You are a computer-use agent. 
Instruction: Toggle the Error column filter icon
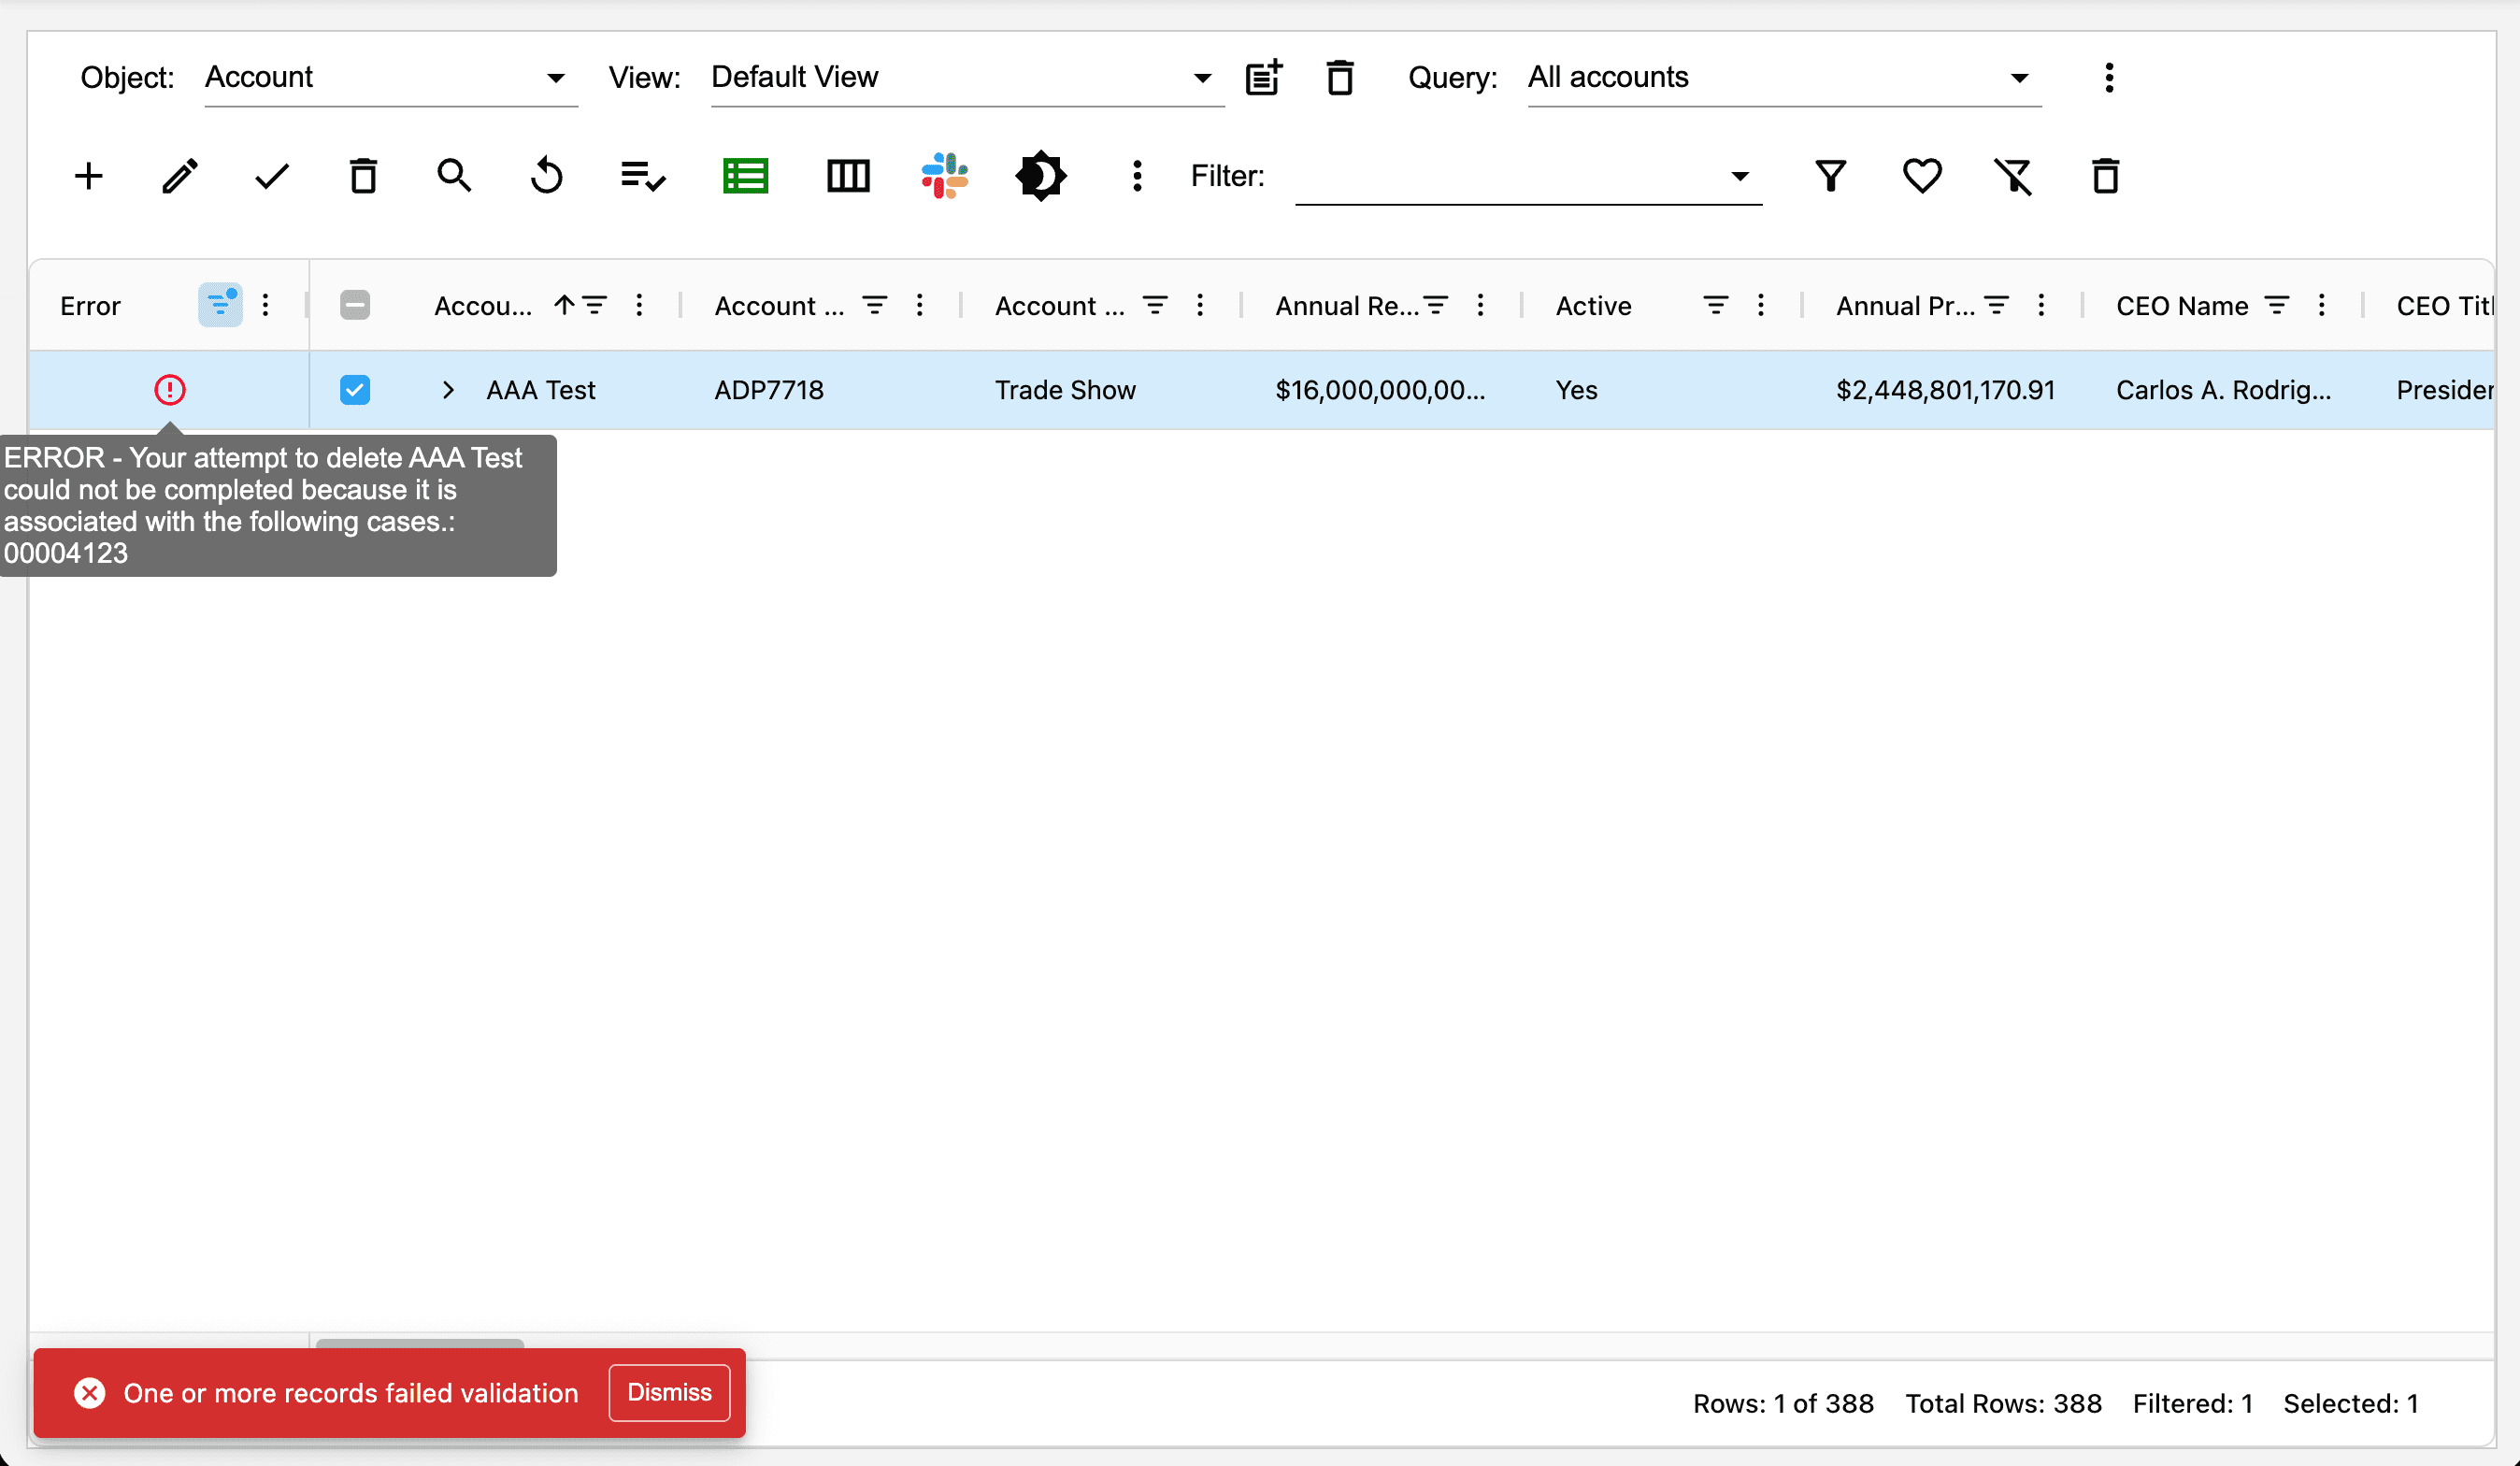click(219, 305)
